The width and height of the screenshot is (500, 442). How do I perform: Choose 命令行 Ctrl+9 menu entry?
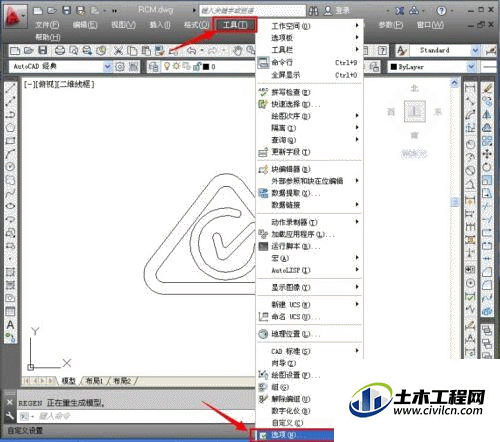pyautogui.click(x=309, y=62)
